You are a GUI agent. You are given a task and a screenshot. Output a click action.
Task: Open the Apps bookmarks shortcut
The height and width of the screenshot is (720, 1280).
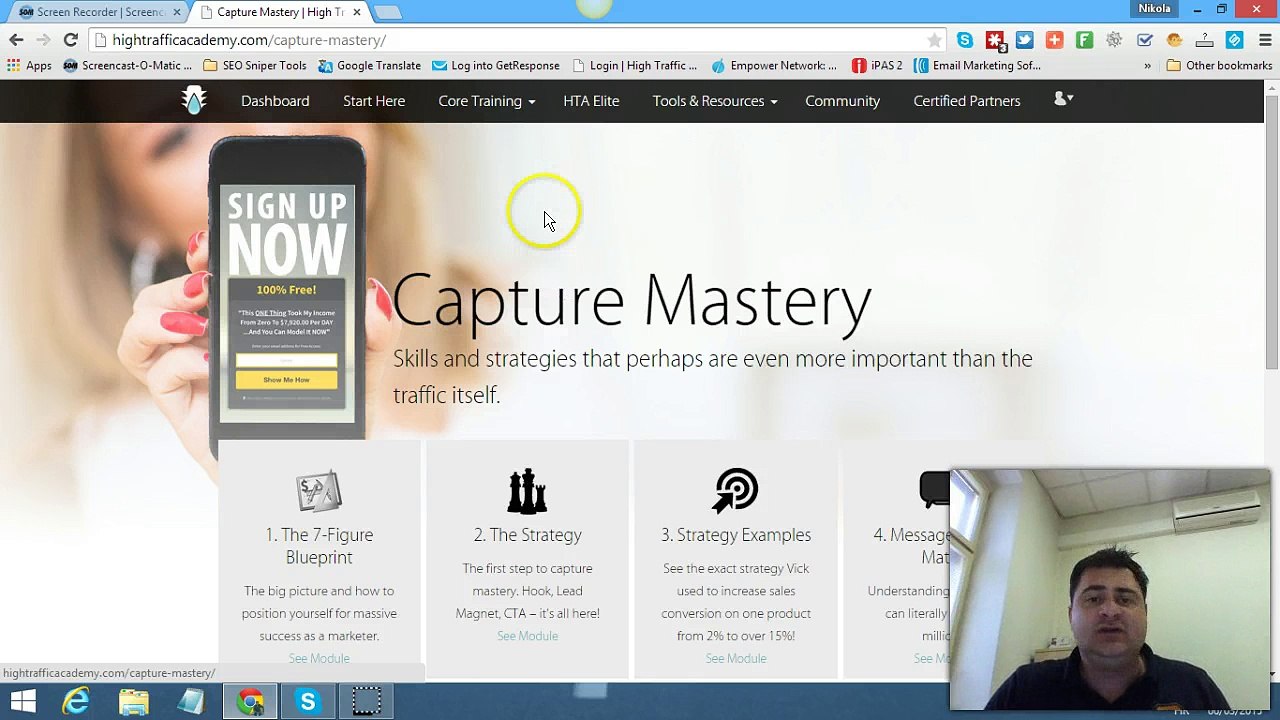(x=29, y=66)
